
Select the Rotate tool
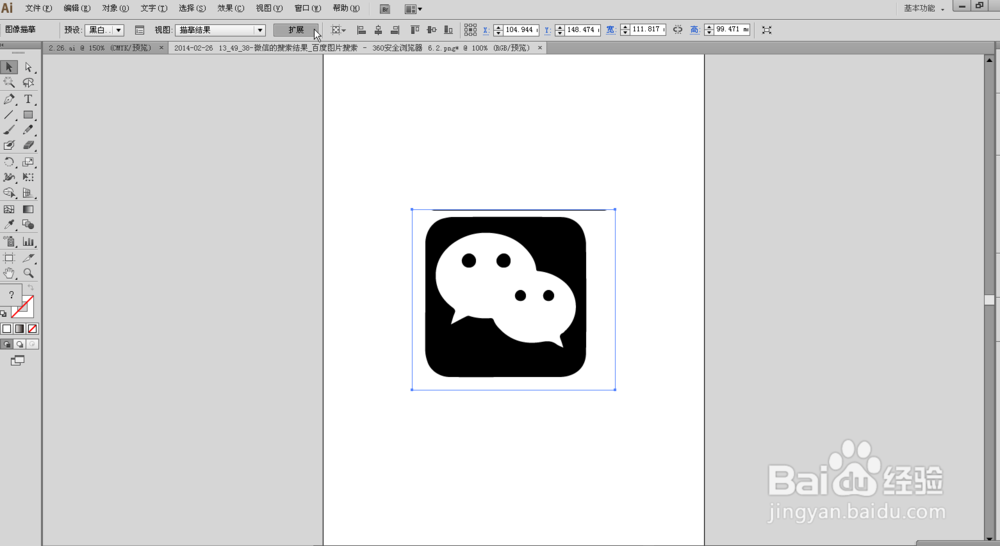click(9, 162)
